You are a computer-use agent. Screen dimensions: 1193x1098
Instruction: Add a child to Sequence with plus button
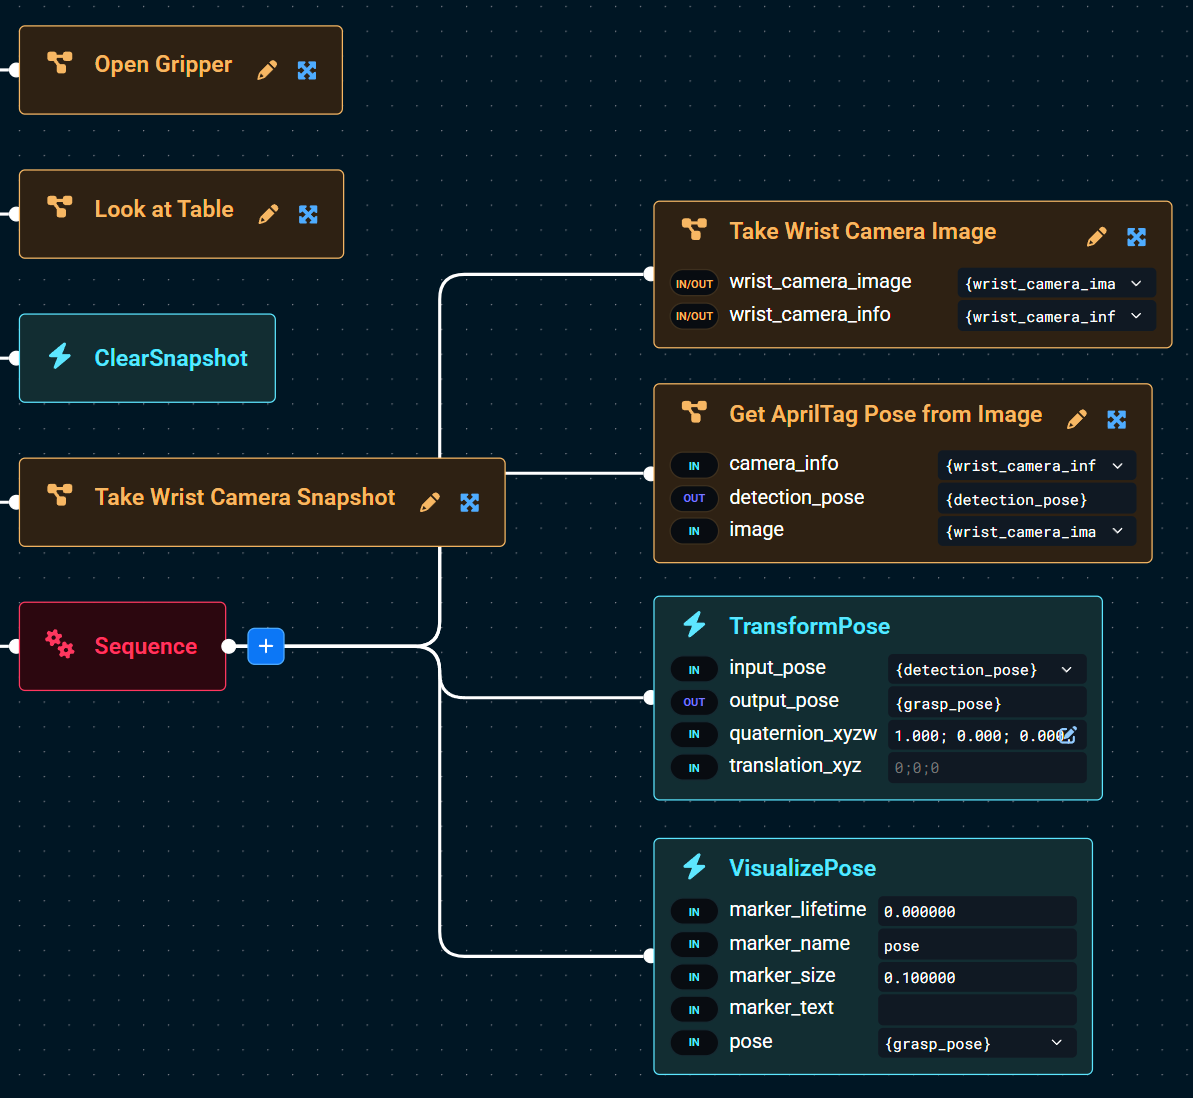pos(266,646)
